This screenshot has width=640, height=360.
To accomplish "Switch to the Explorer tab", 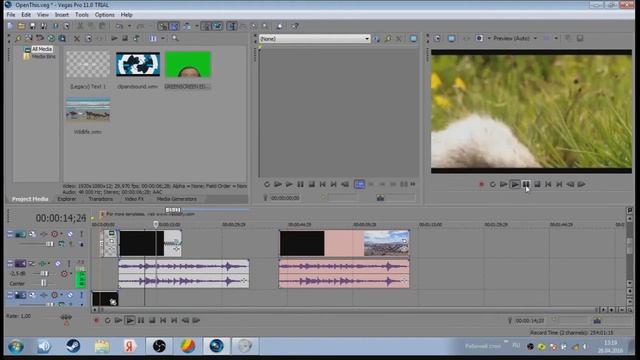I will (67, 199).
